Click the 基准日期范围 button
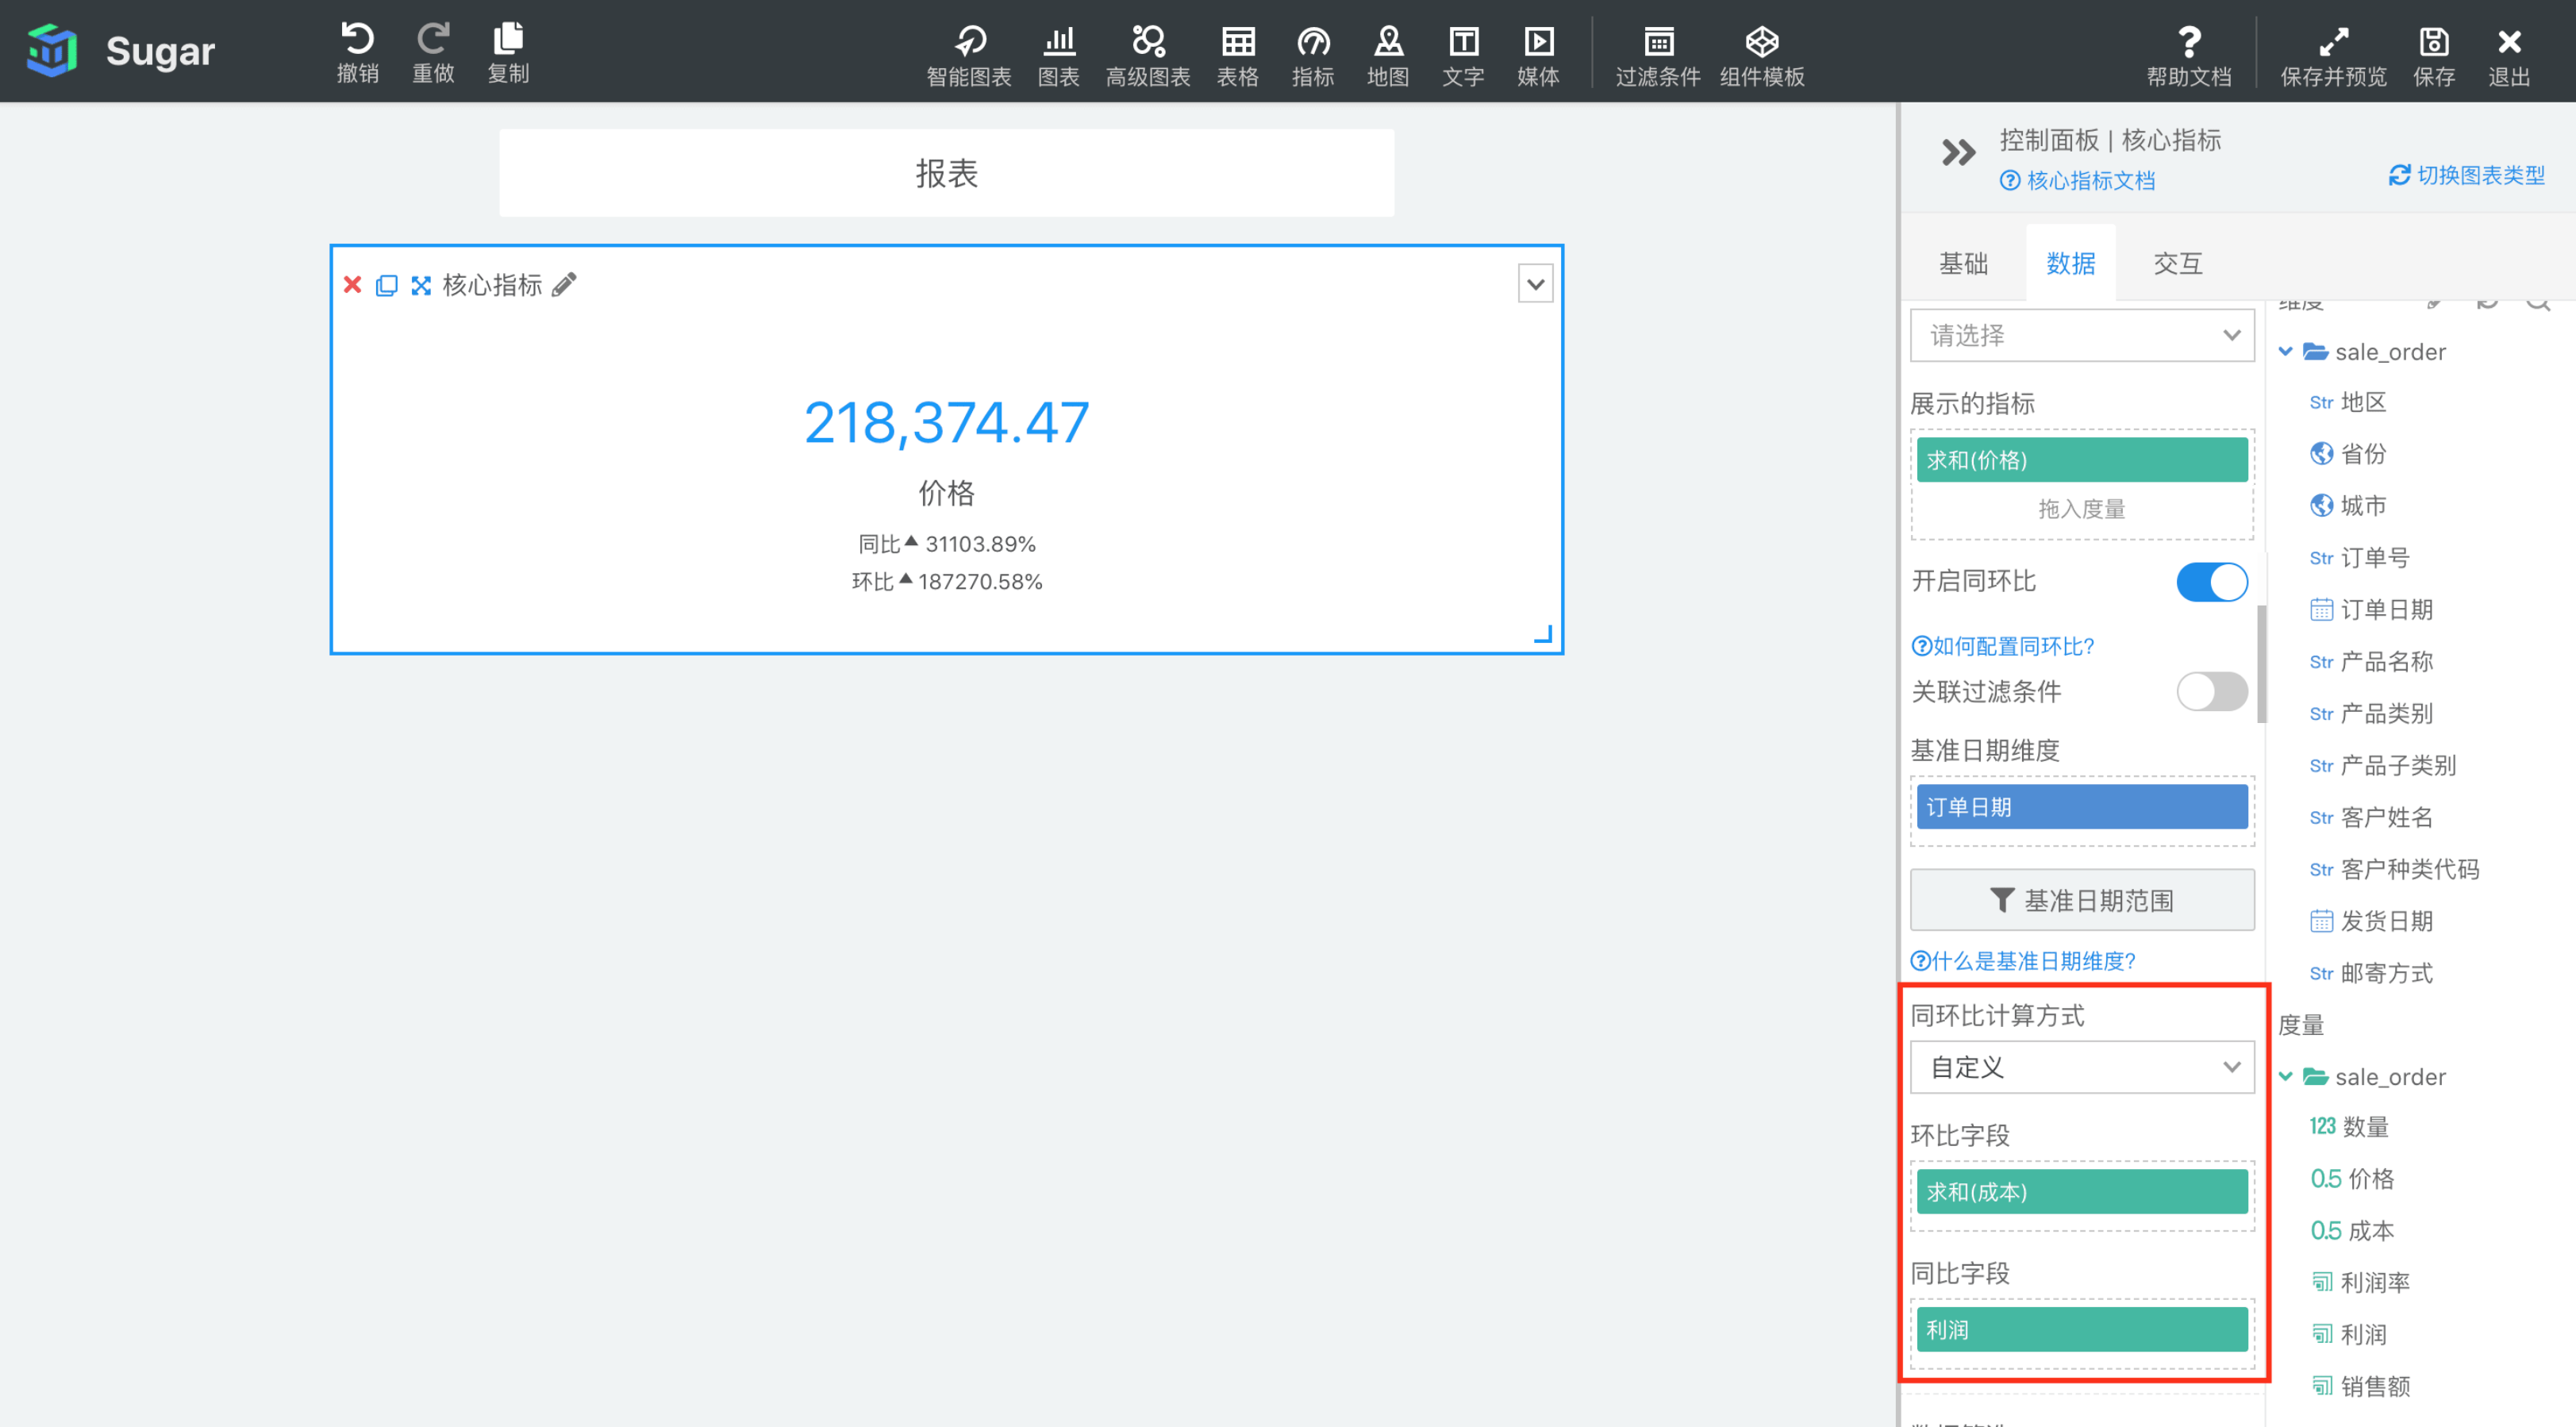2576x1427 pixels. click(x=2082, y=900)
